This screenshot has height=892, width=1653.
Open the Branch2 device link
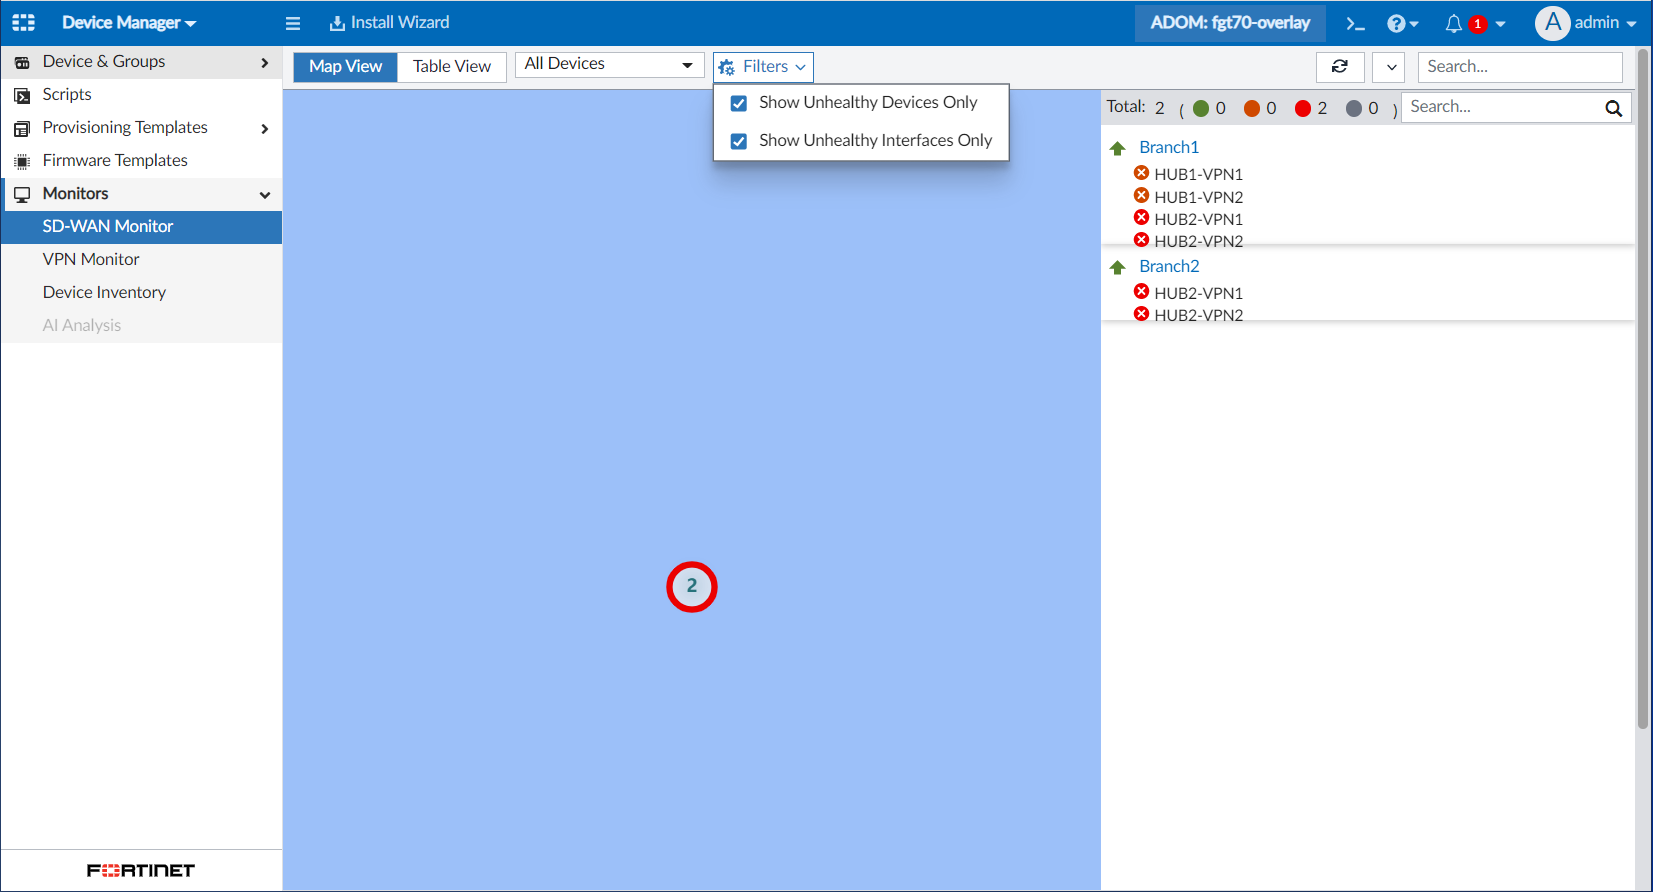click(1169, 267)
